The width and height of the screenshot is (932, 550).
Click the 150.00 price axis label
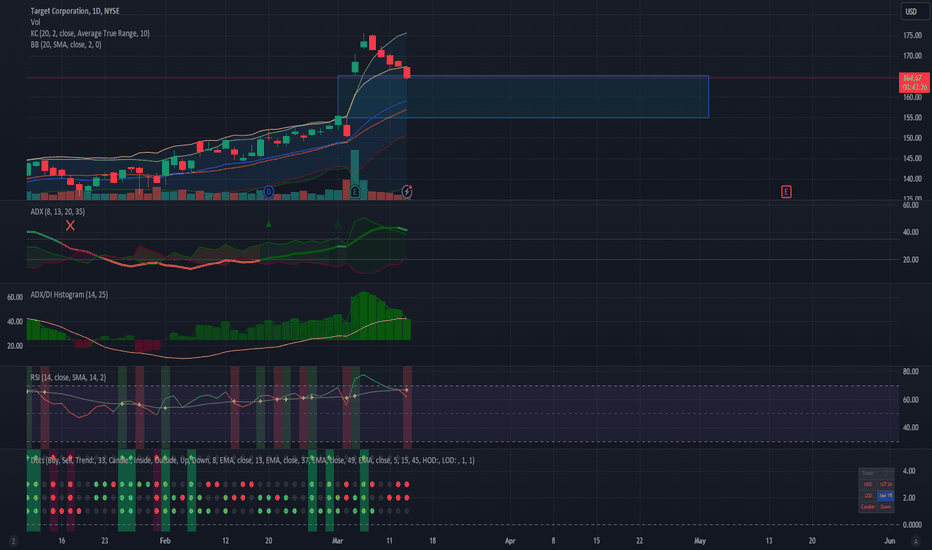912,138
